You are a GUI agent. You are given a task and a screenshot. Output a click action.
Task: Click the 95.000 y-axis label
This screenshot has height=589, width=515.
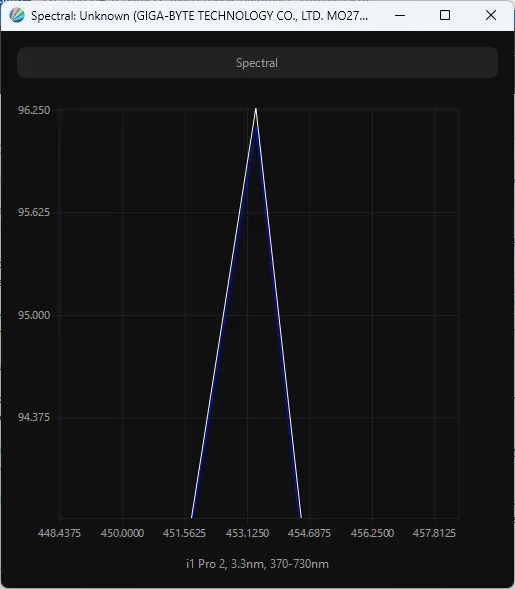(x=34, y=315)
